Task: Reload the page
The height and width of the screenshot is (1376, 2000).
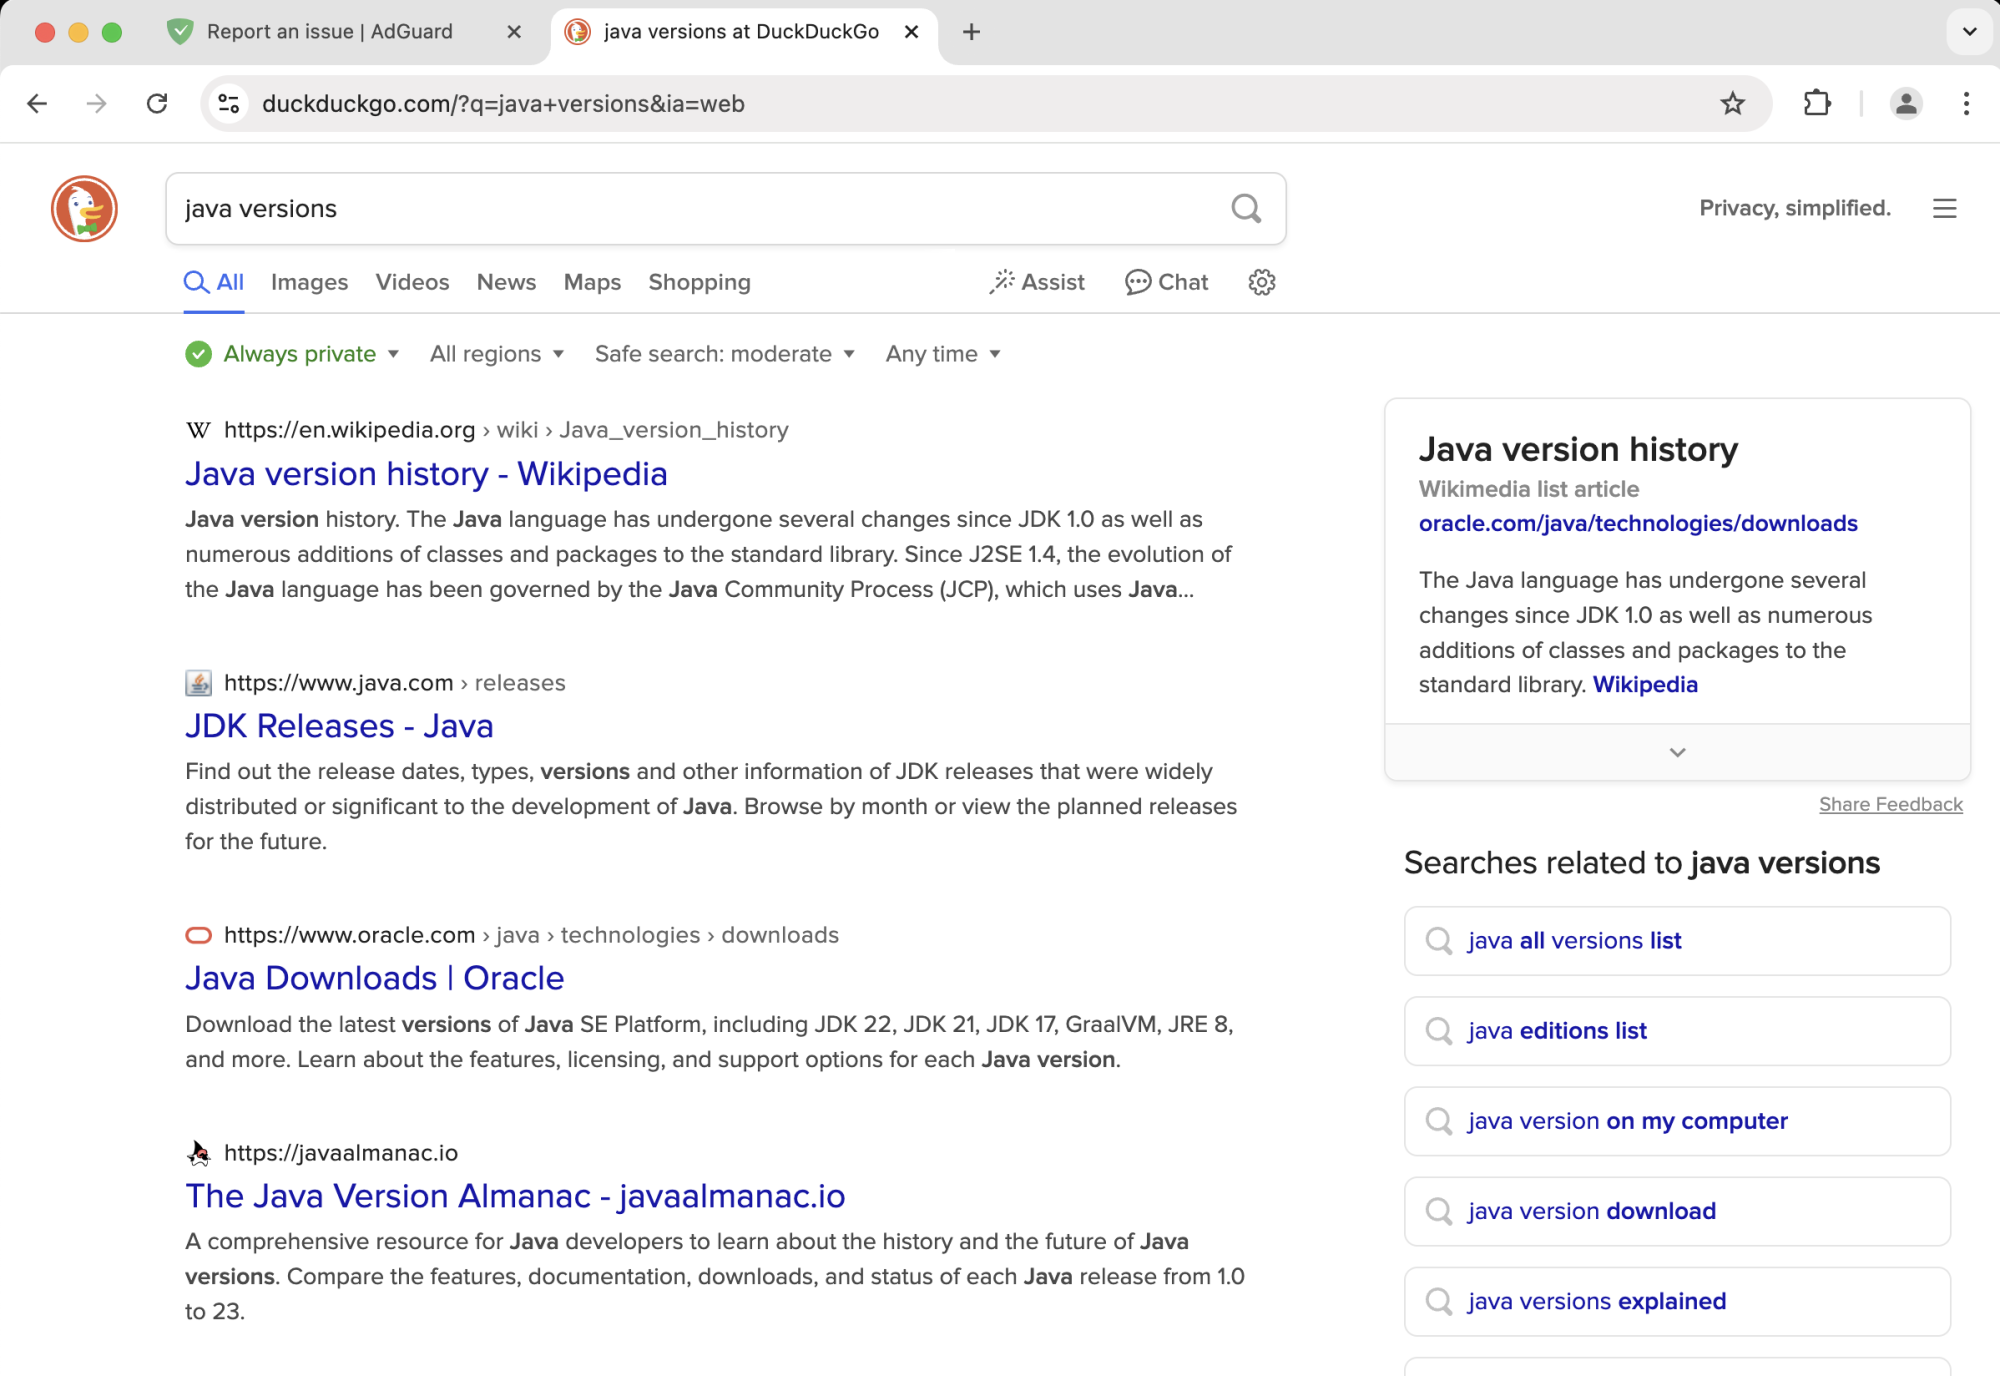Action: click(157, 103)
